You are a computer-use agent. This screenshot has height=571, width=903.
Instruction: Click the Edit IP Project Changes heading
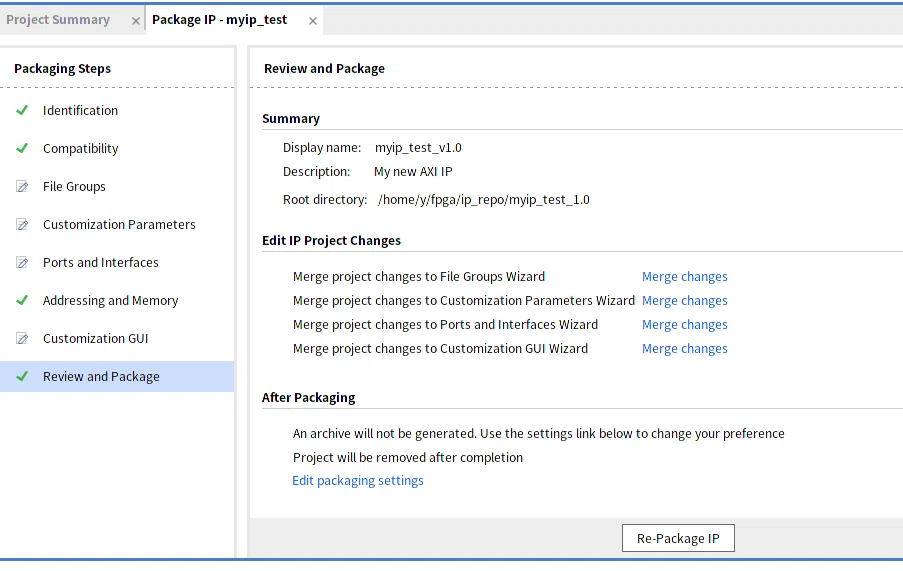(331, 241)
